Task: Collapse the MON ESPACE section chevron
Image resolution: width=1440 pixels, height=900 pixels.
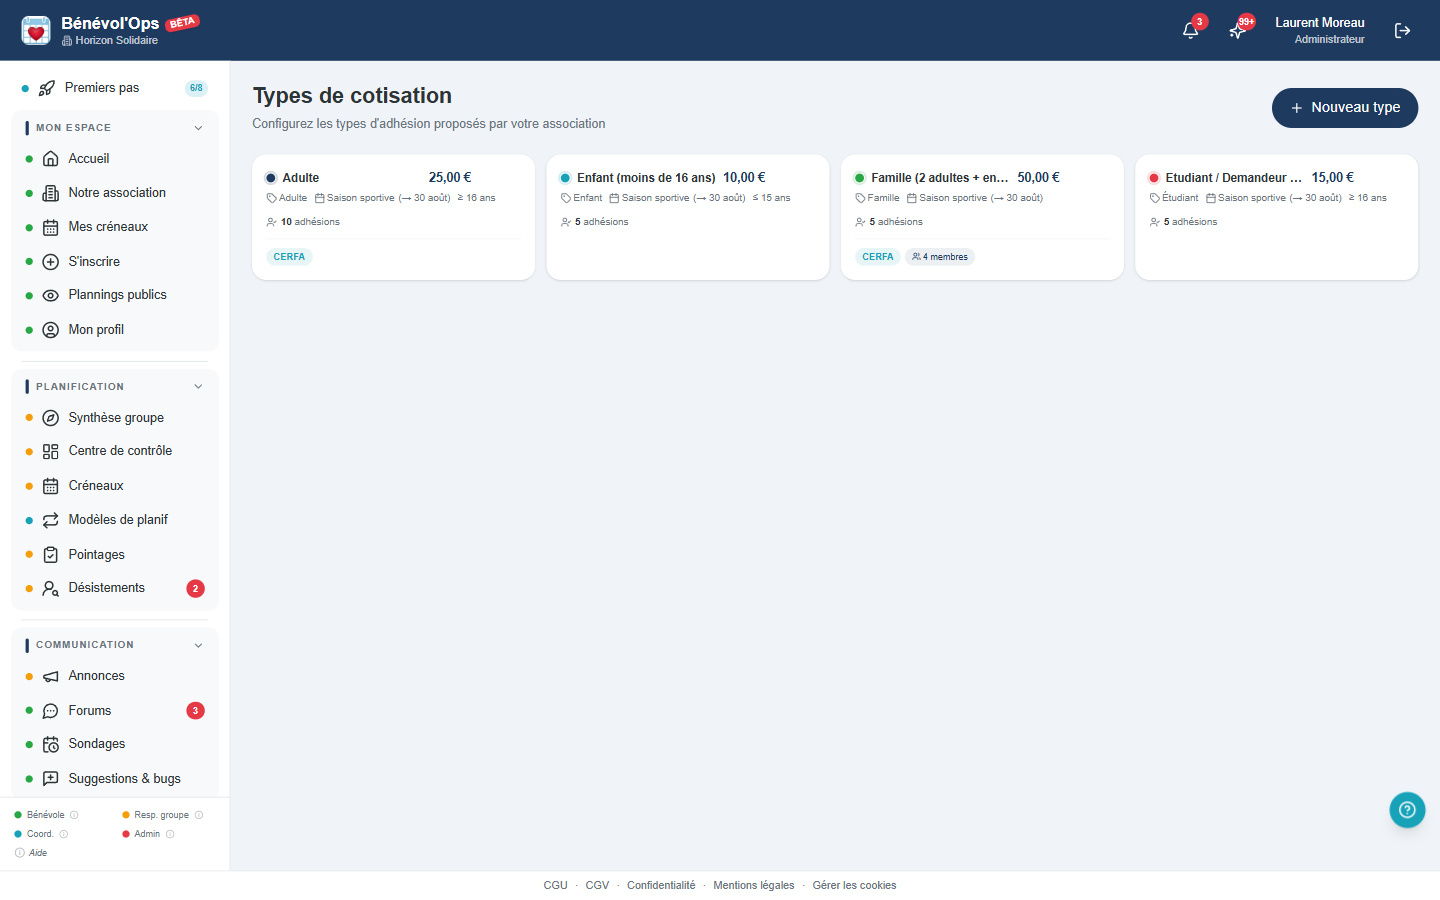Action: click(198, 128)
